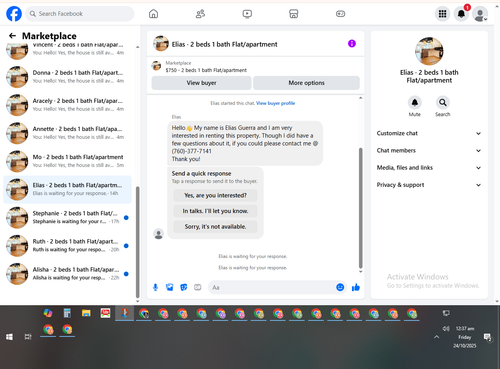Click Elias profile picture in right panel
The image size is (500, 369).
point(429,51)
